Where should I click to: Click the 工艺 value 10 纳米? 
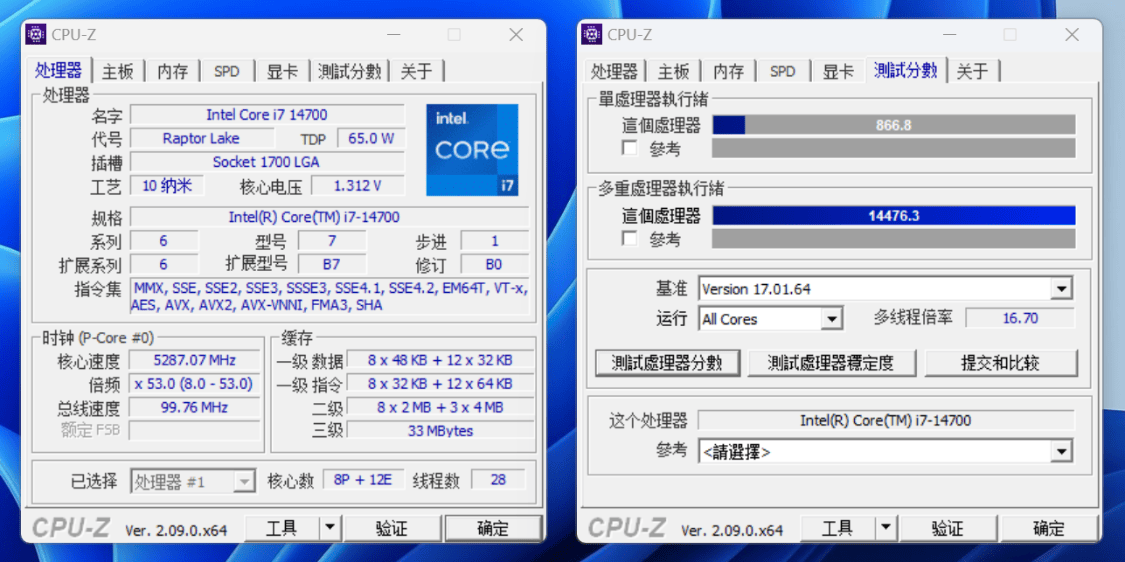(167, 186)
